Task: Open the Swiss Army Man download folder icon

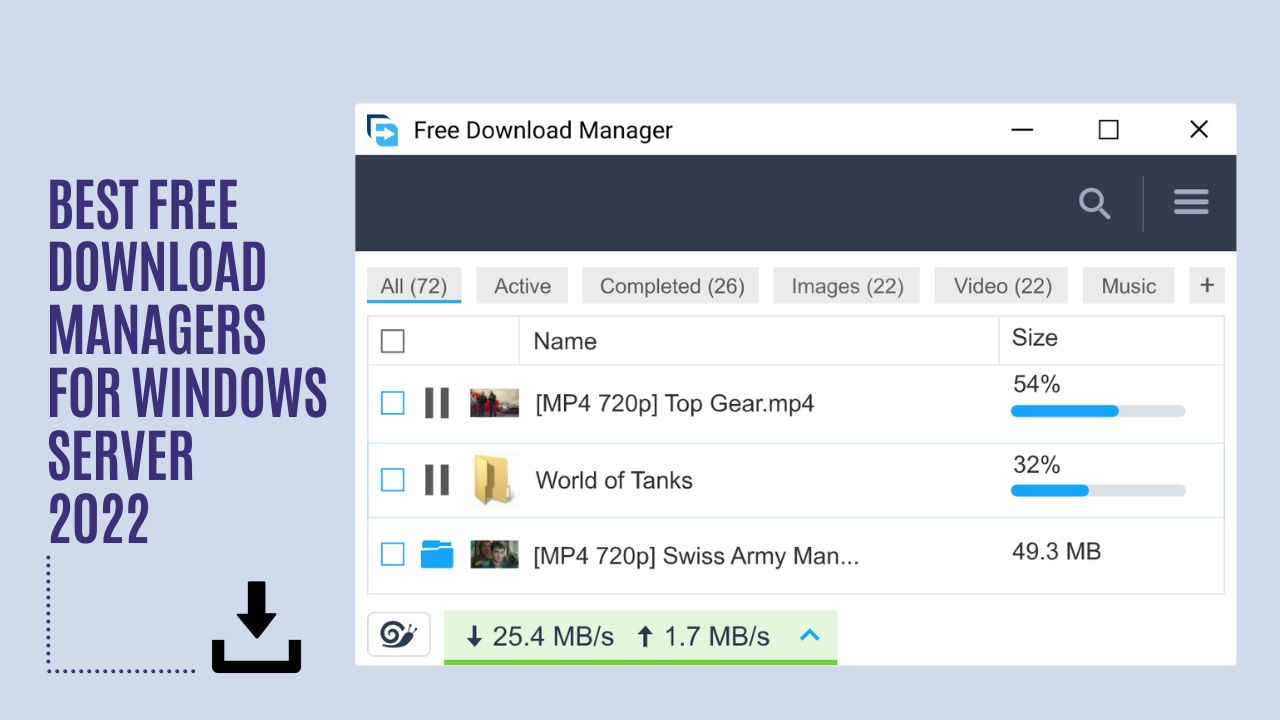Action: [x=437, y=554]
